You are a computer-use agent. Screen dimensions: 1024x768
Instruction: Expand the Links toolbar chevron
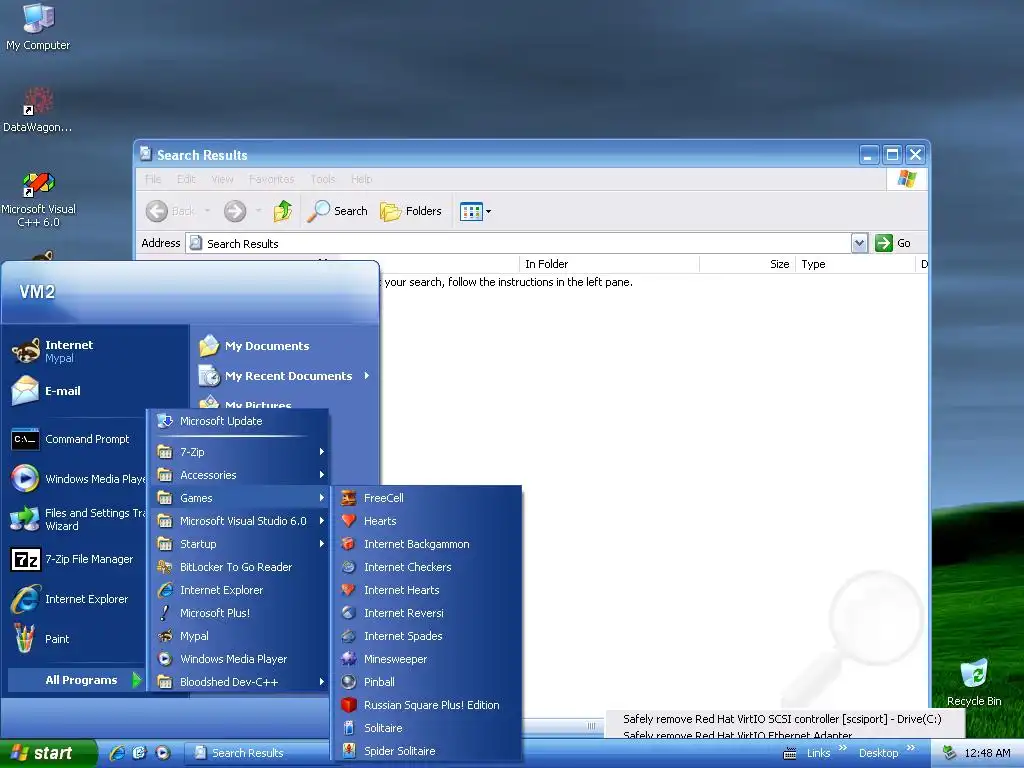tap(842, 748)
